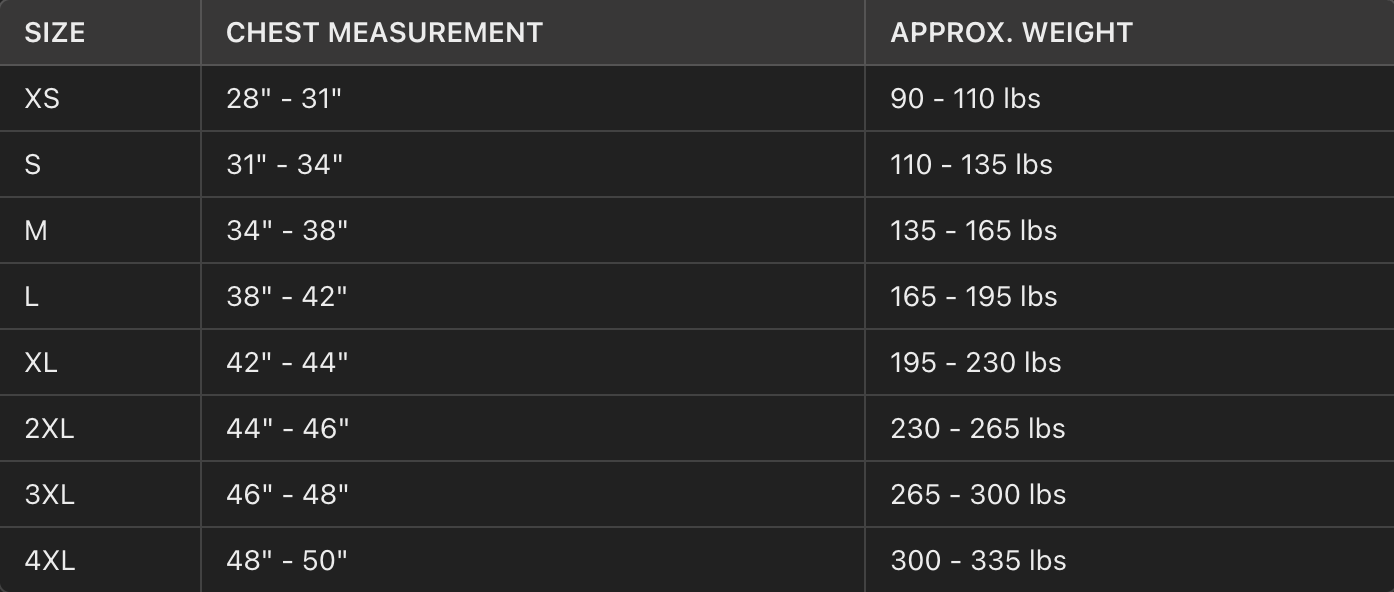Screen dimensions: 1394x592
Task: Click the APPROX. WEIGHT column header
Action: point(1011,33)
